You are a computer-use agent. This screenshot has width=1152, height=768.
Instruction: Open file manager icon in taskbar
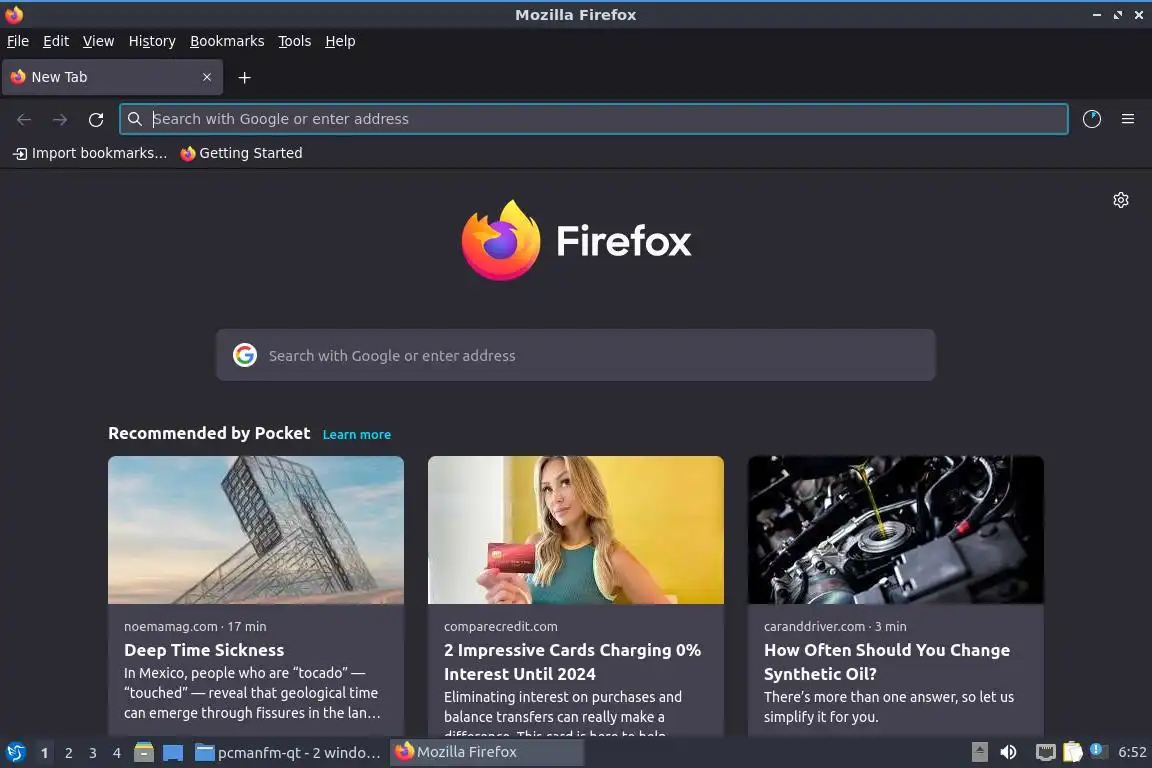click(x=144, y=753)
